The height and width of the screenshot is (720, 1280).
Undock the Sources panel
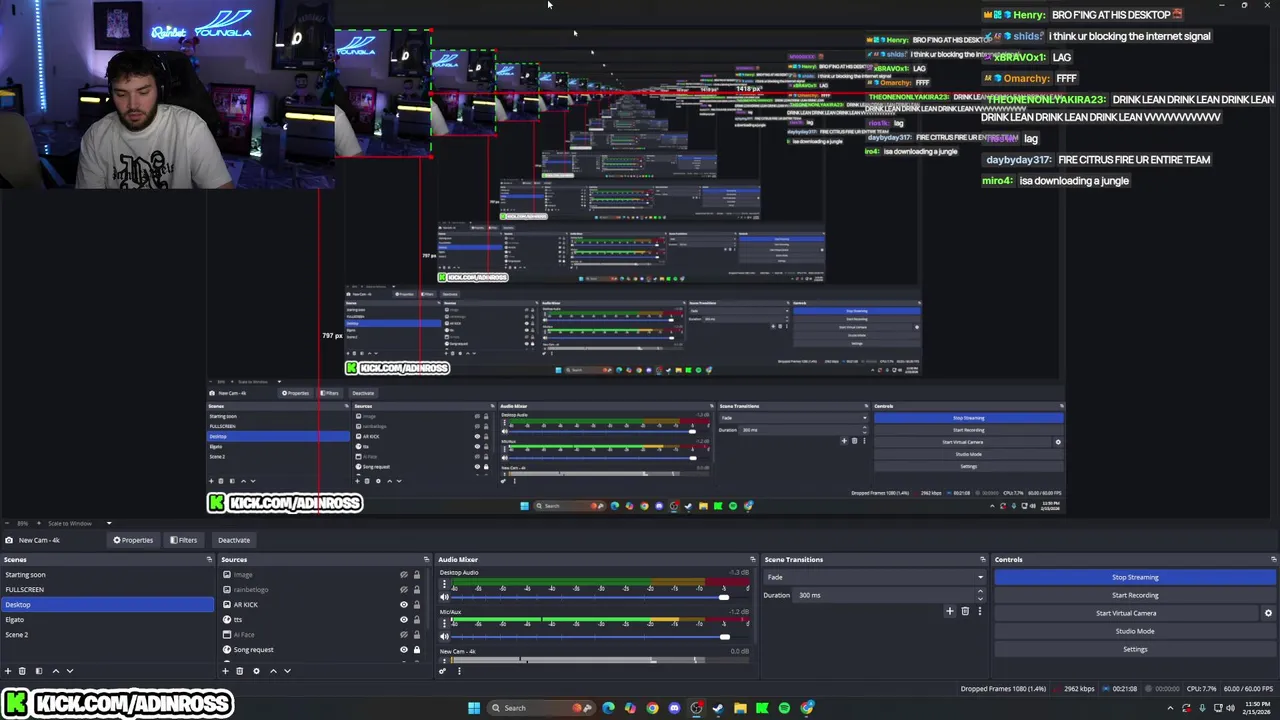click(x=426, y=559)
